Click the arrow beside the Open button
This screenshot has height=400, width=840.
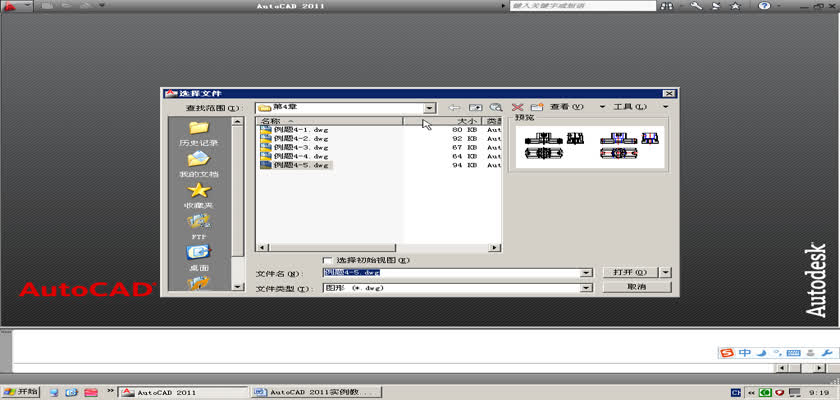[666, 273]
